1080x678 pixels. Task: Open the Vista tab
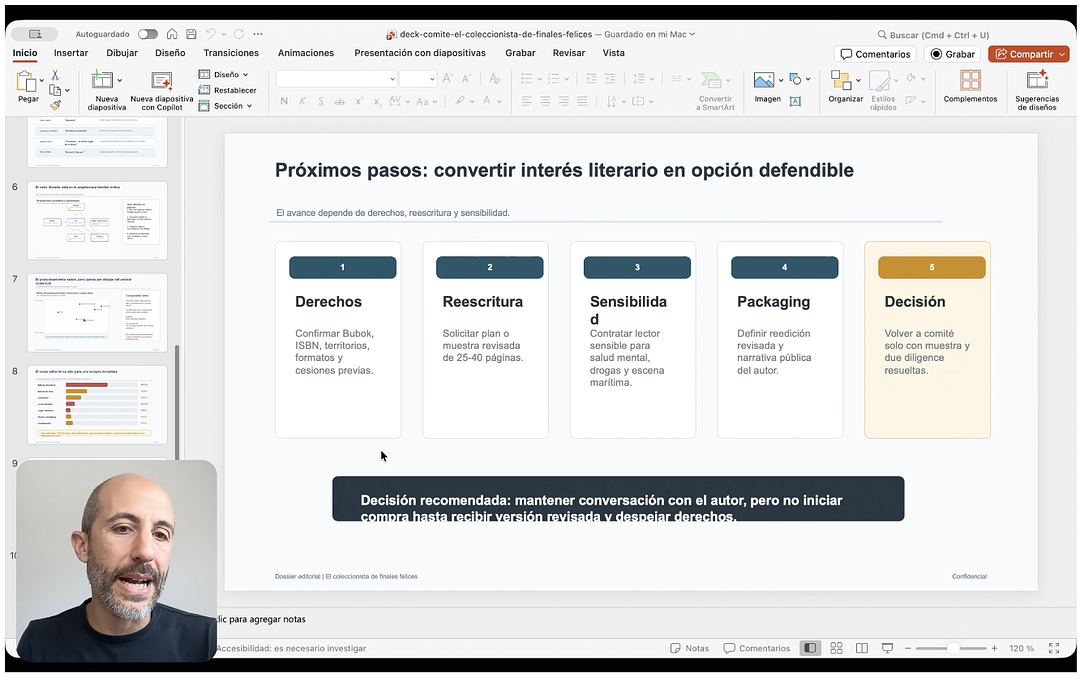(x=614, y=53)
